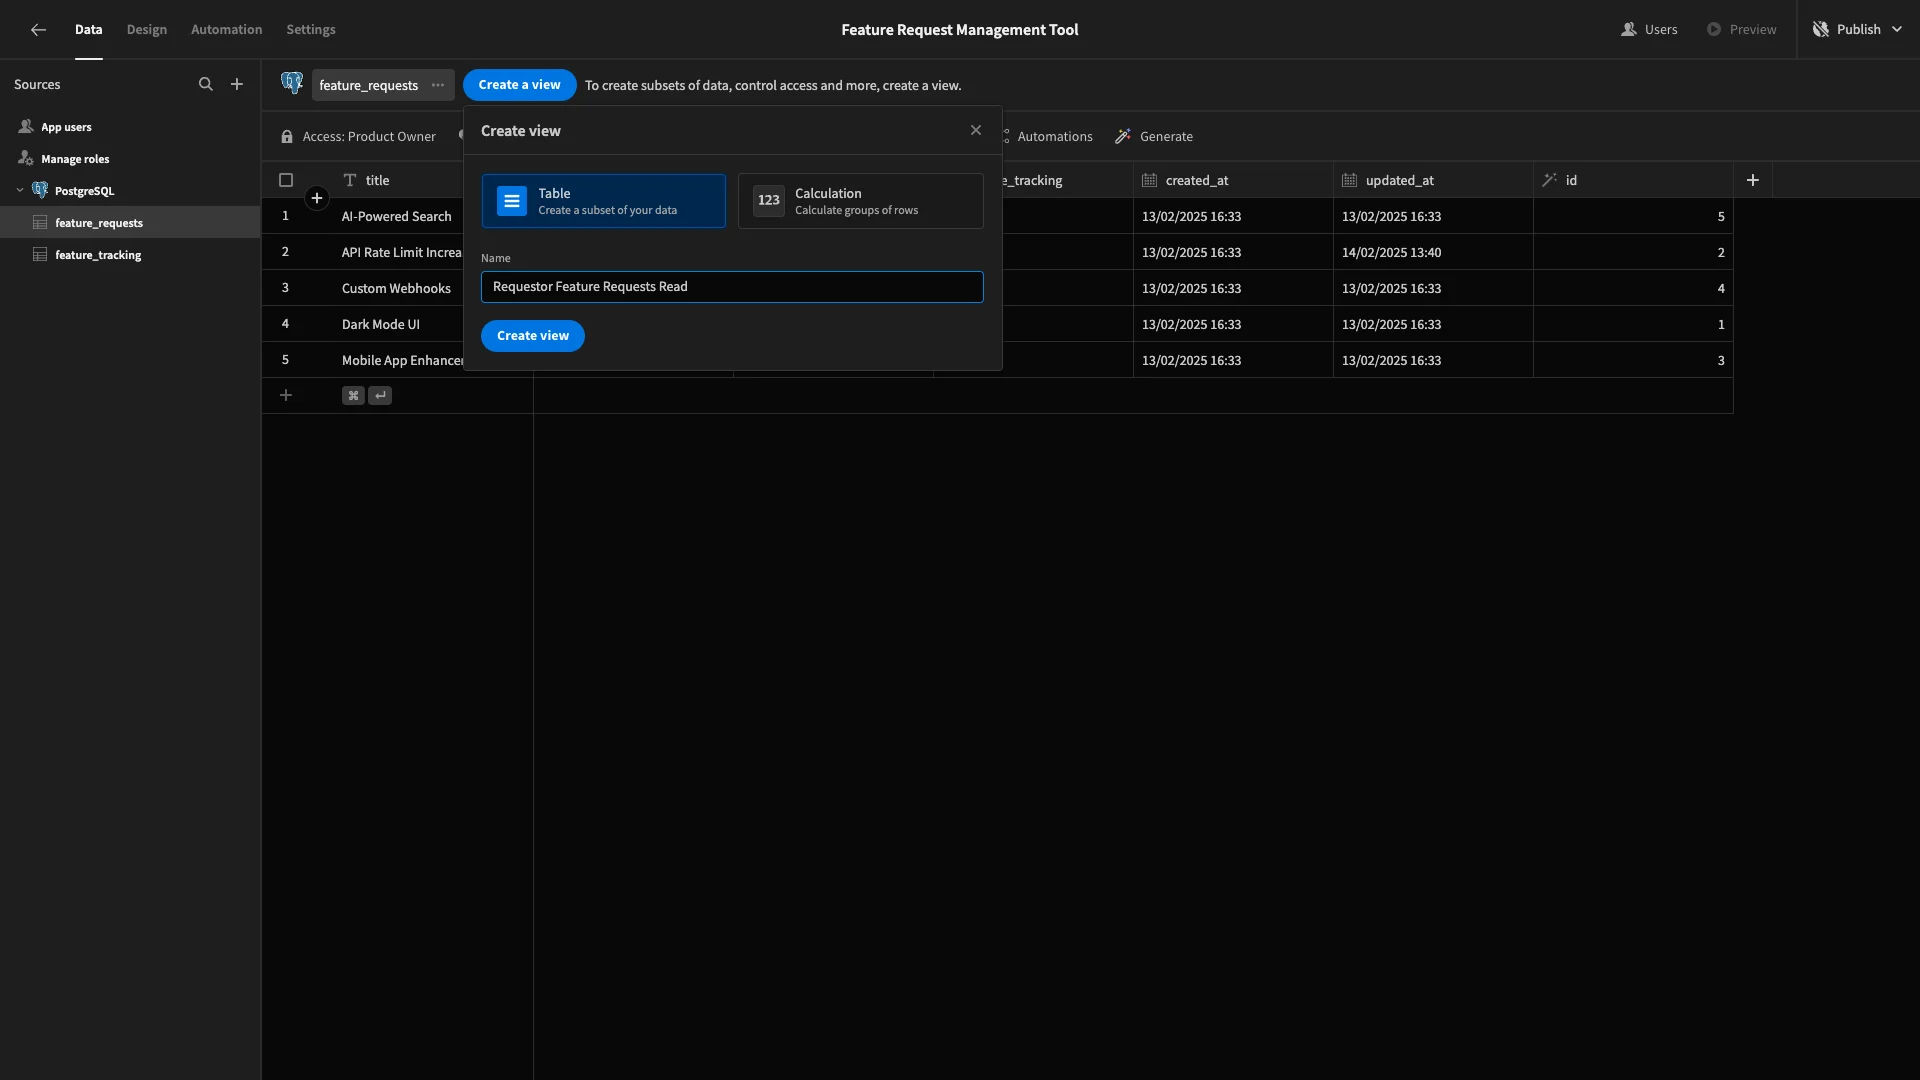
Task: Open the Publish dropdown chevron
Action: (x=1897, y=30)
